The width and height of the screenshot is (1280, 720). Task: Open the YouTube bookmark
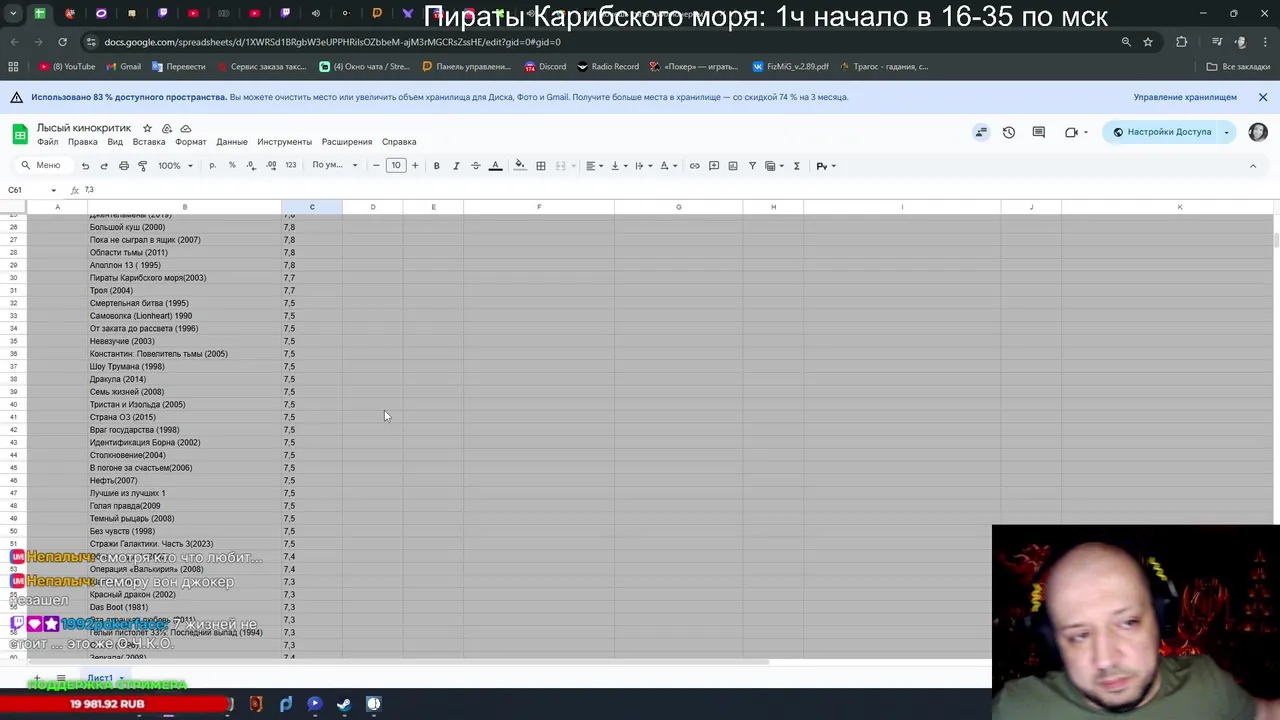[67, 67]
